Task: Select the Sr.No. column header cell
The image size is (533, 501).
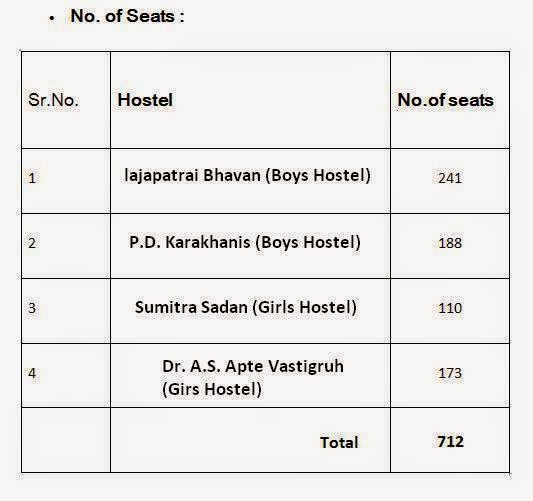Action: tap(66, 100)
